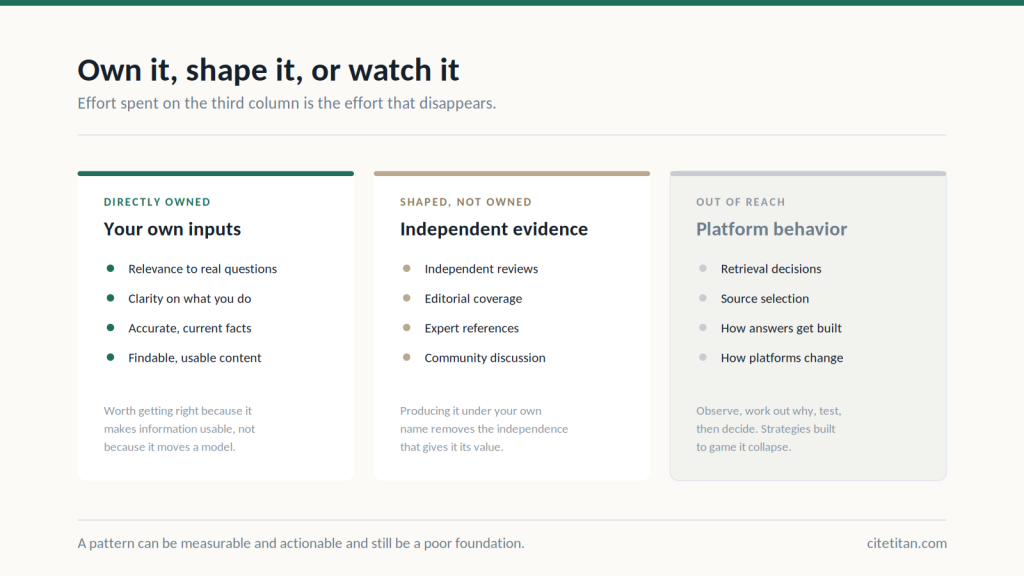Screen dimensions: 1024x576
Task: Select 'Editorial coverage' bullet
Action: pos(473,298)
